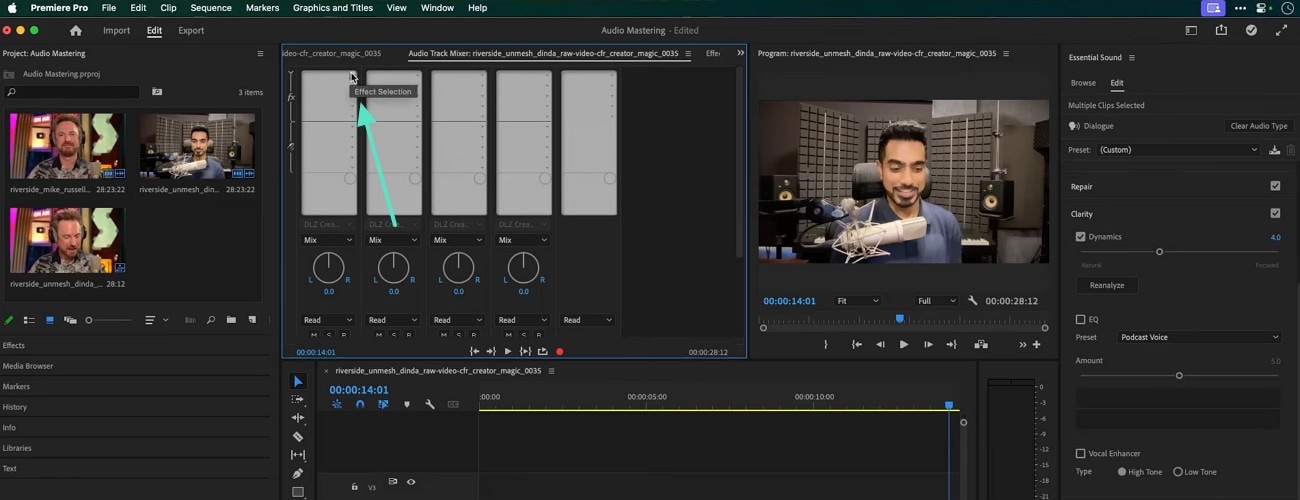
Task: Open the Podcast Voice preset dropdown
Action: 1198,337
